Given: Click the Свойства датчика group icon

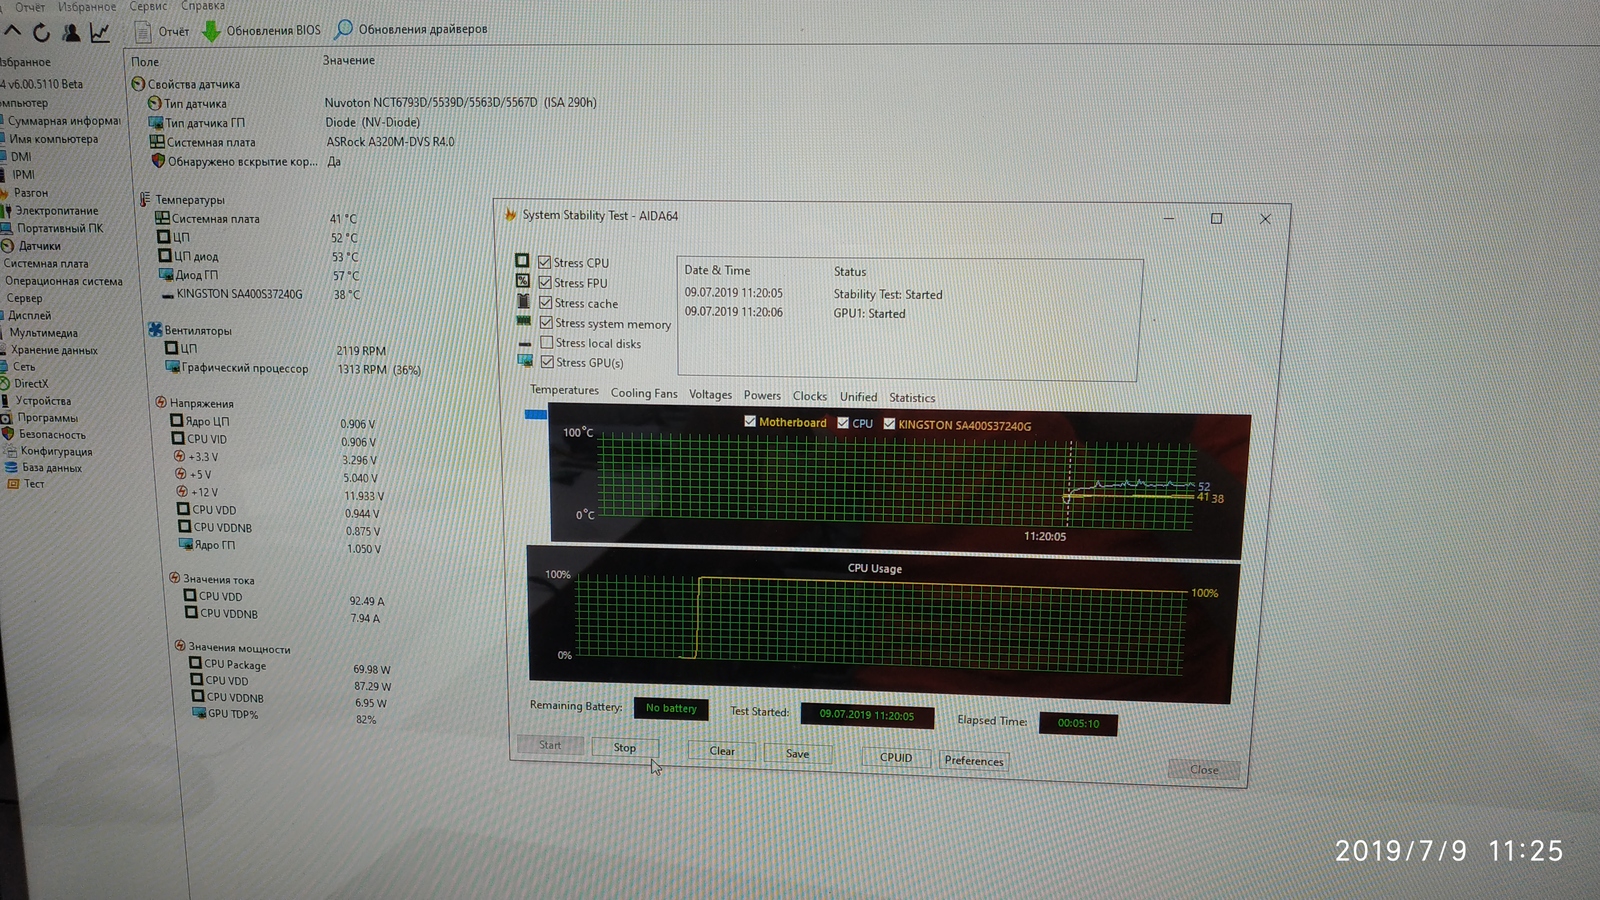Looking at the screenshot, I should pos(138,83).
